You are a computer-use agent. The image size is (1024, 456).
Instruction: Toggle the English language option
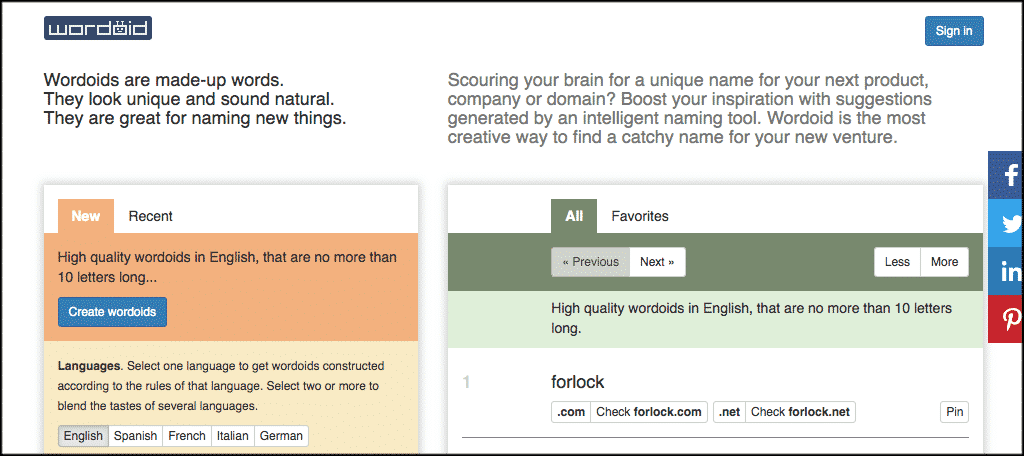[x=83, y=436]
